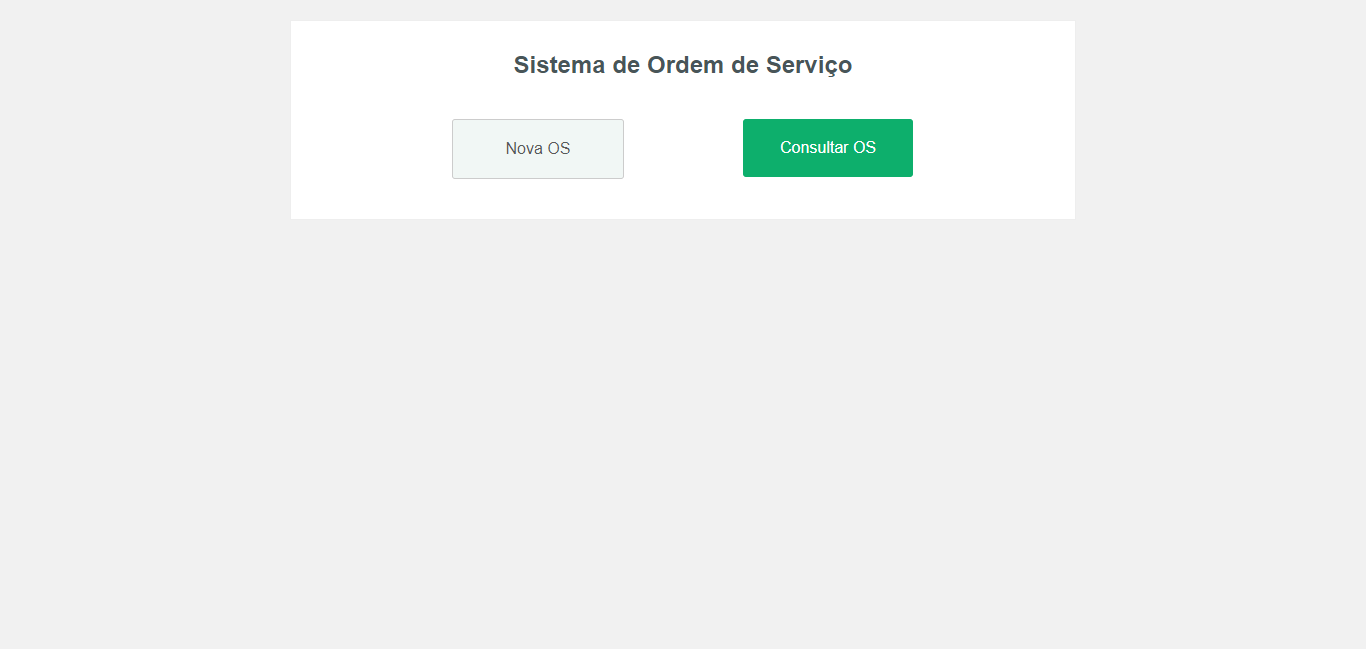Click the white card between the two buttons
This screenshot has height=649, width=1366.
pyautogui.click(x=683, y=149)
